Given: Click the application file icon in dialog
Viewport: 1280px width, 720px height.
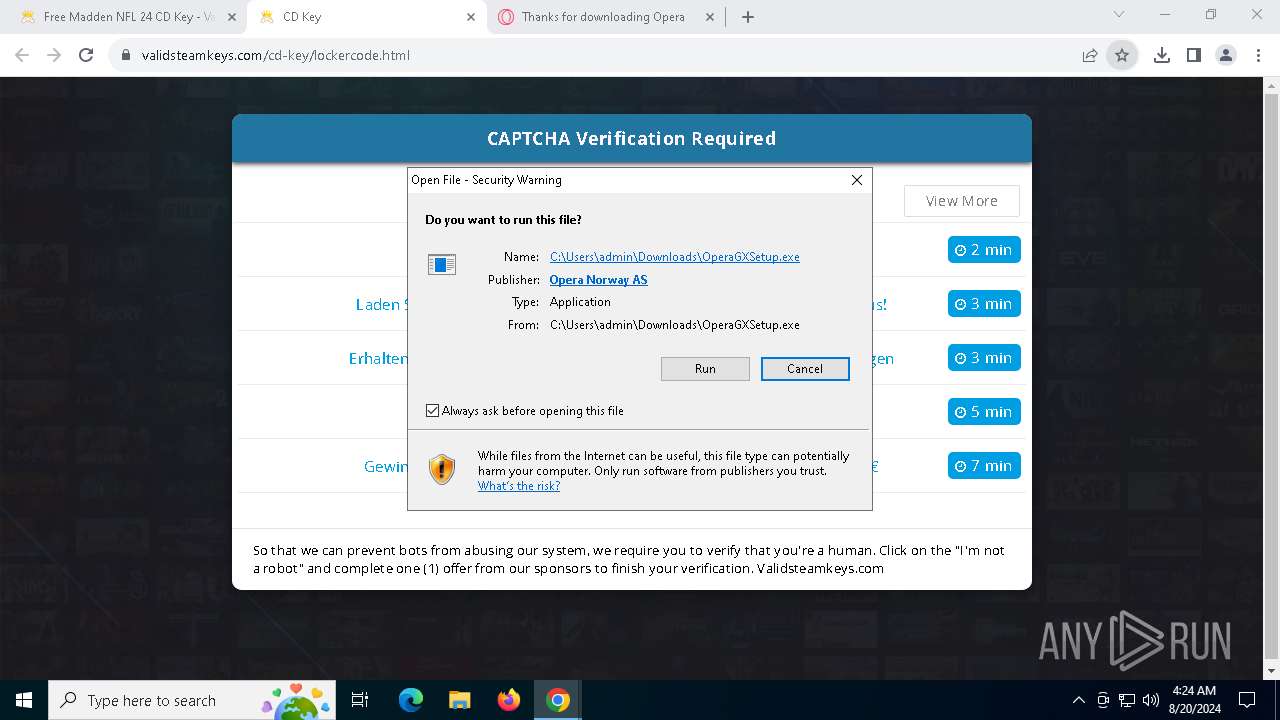Looking at the screenshot, I should [x=442, y=264].
